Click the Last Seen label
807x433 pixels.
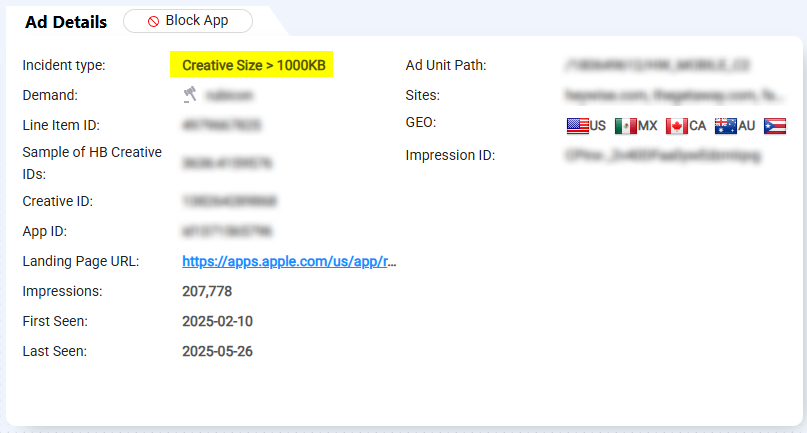(x=55, y=351)
